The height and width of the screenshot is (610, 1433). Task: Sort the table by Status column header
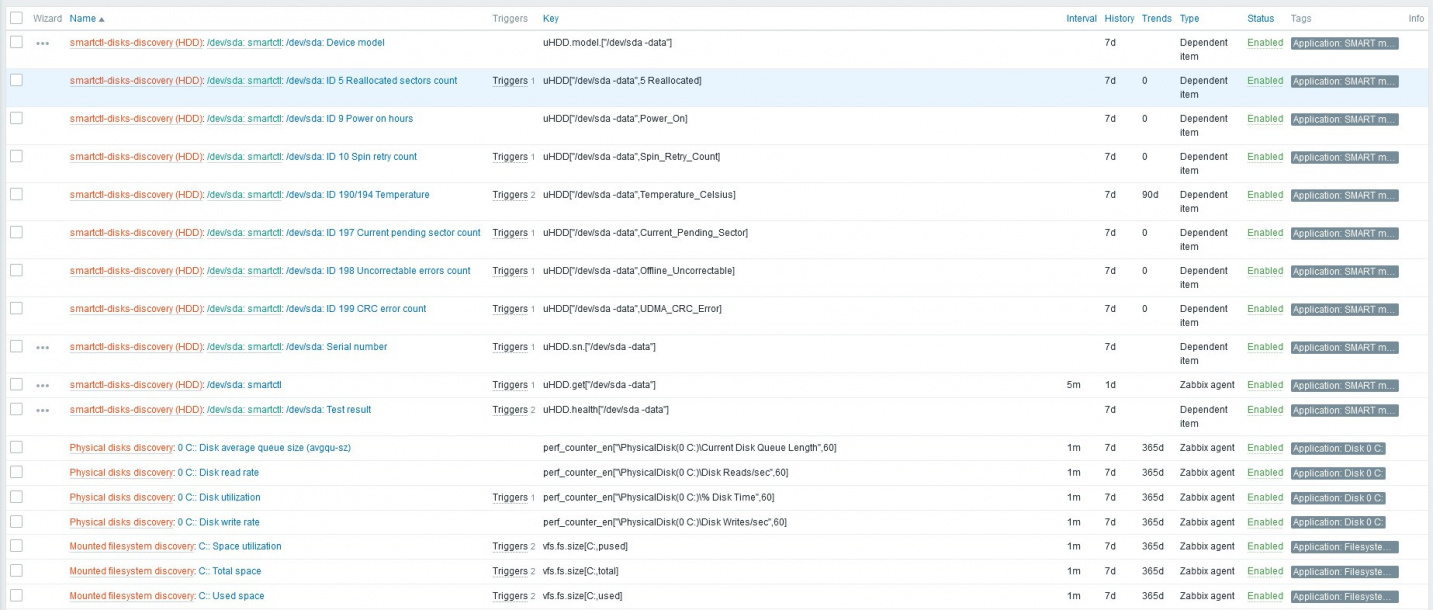point(1260,19)
